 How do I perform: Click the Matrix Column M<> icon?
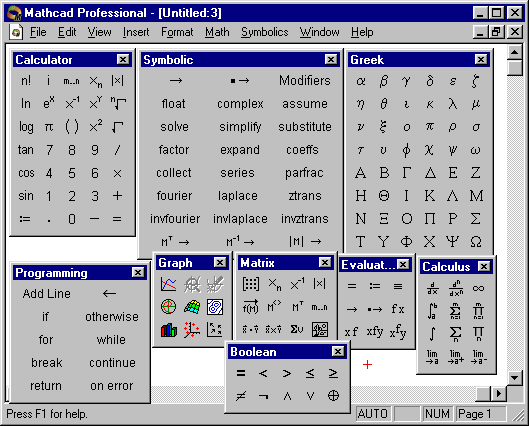[x=274, y=307]
